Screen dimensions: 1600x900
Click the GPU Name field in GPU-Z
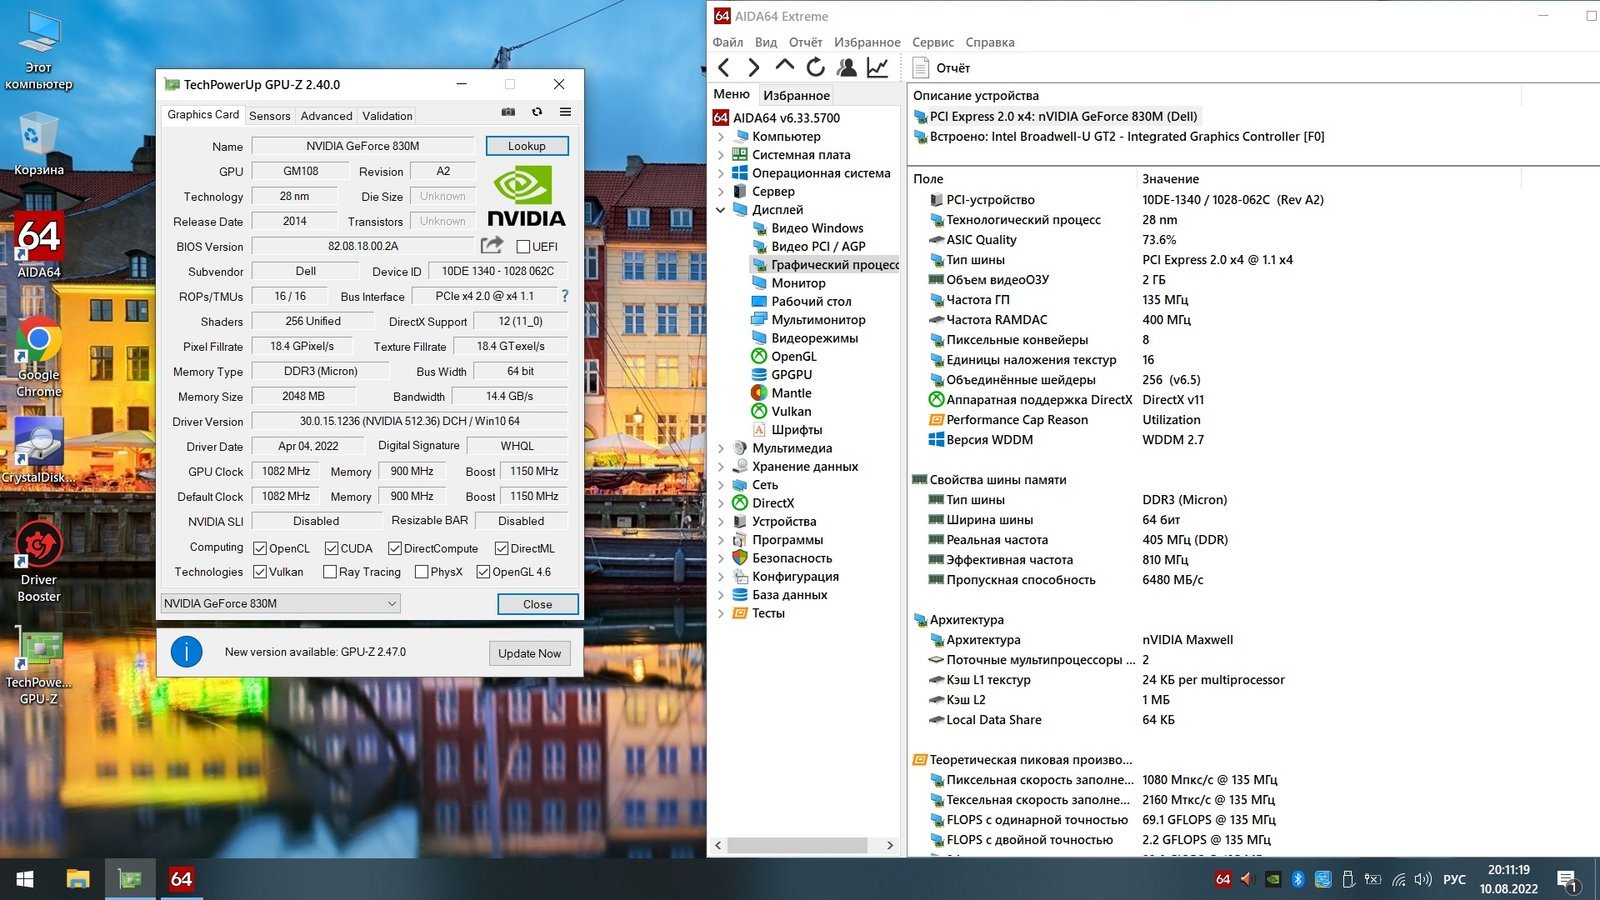pos(362,146)
